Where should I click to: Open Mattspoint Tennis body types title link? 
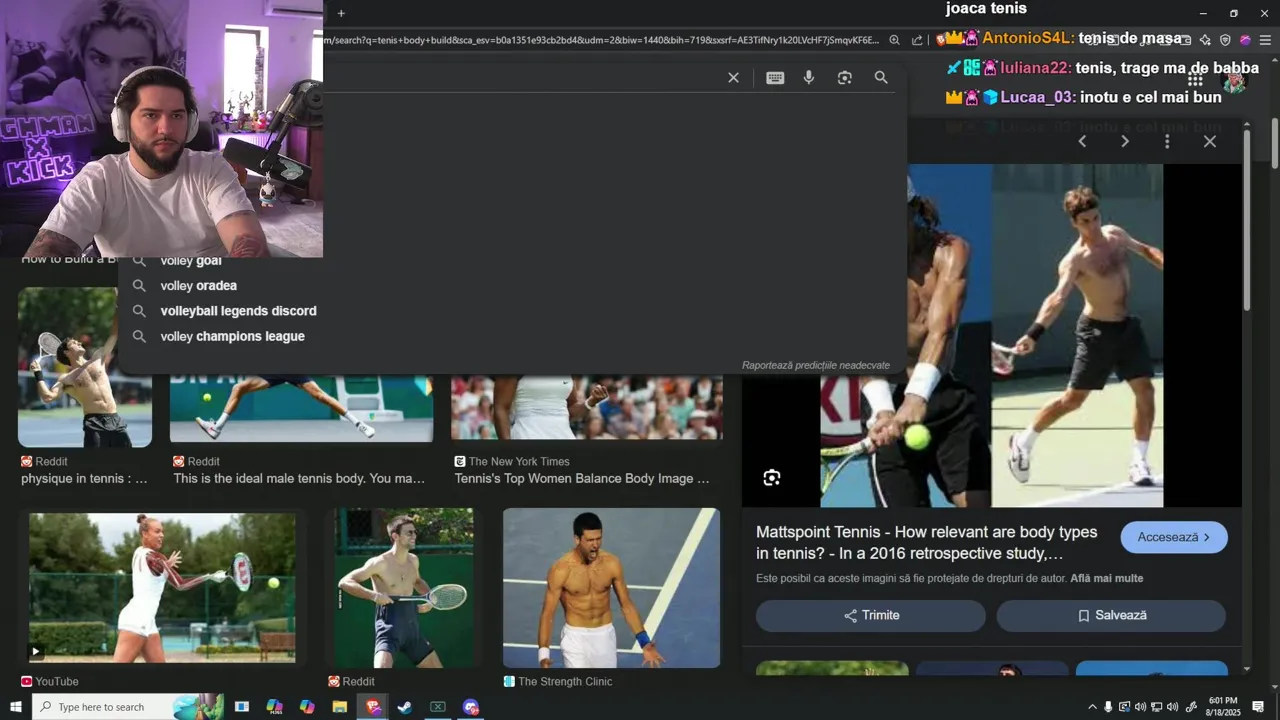(x=927, y=543)
